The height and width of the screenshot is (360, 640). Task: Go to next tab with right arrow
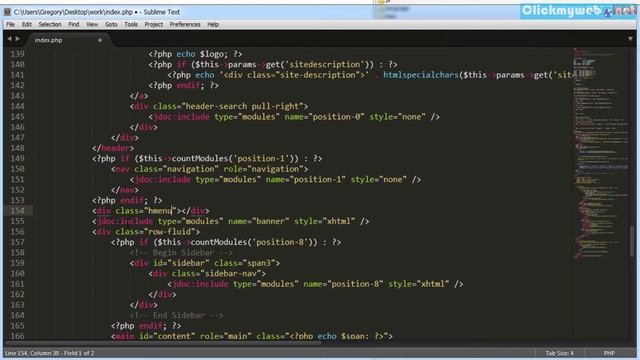click(x=18, y=39)
